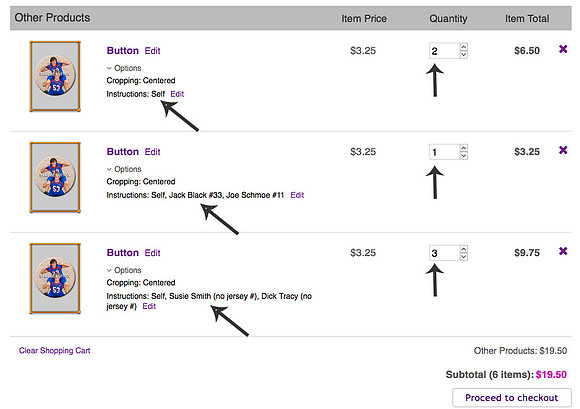580x409 pixels.
Task: Click the Subtotal amount $19.50
Action: point(551,375)
